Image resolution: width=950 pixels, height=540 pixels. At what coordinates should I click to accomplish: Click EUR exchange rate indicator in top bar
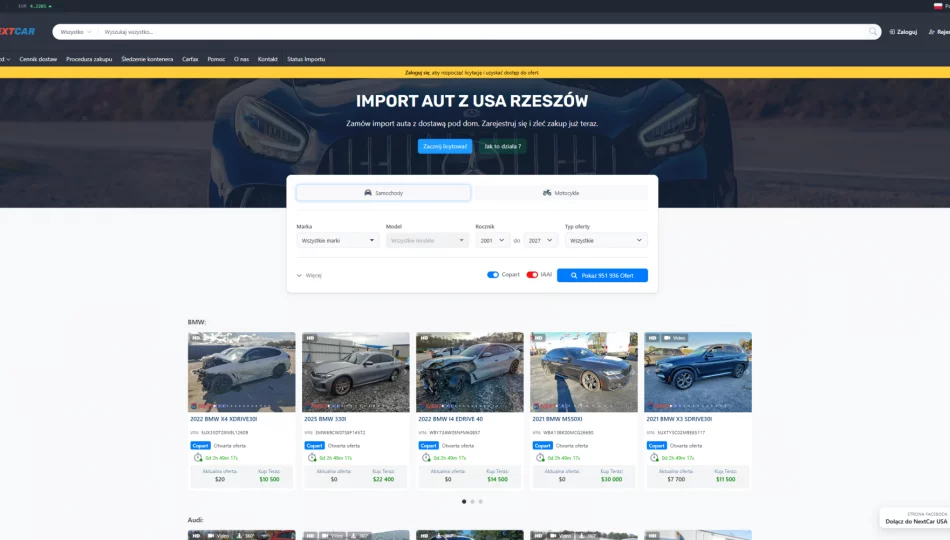(x=35, y=6)
